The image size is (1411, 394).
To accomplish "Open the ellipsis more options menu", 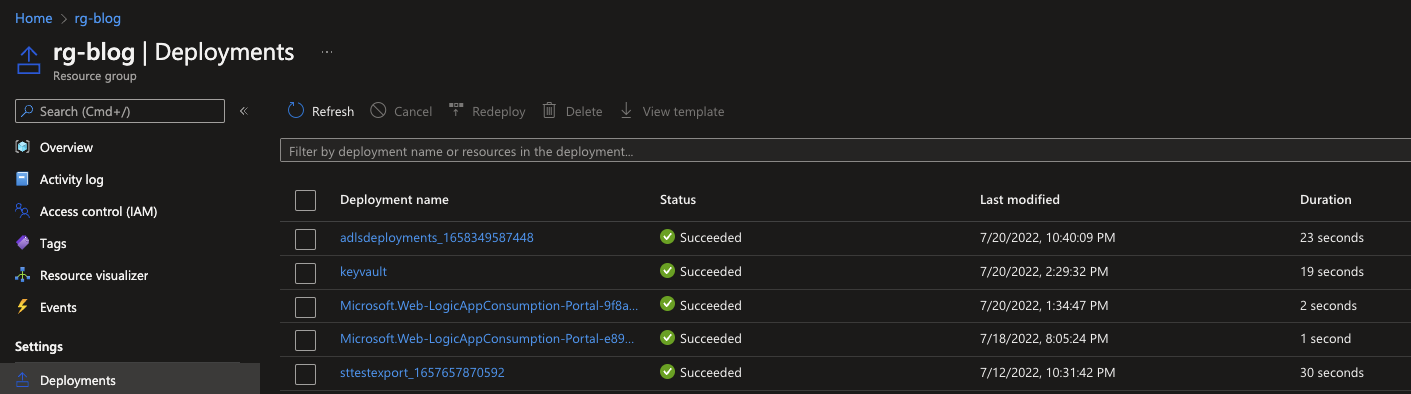I will pos(327,52).
